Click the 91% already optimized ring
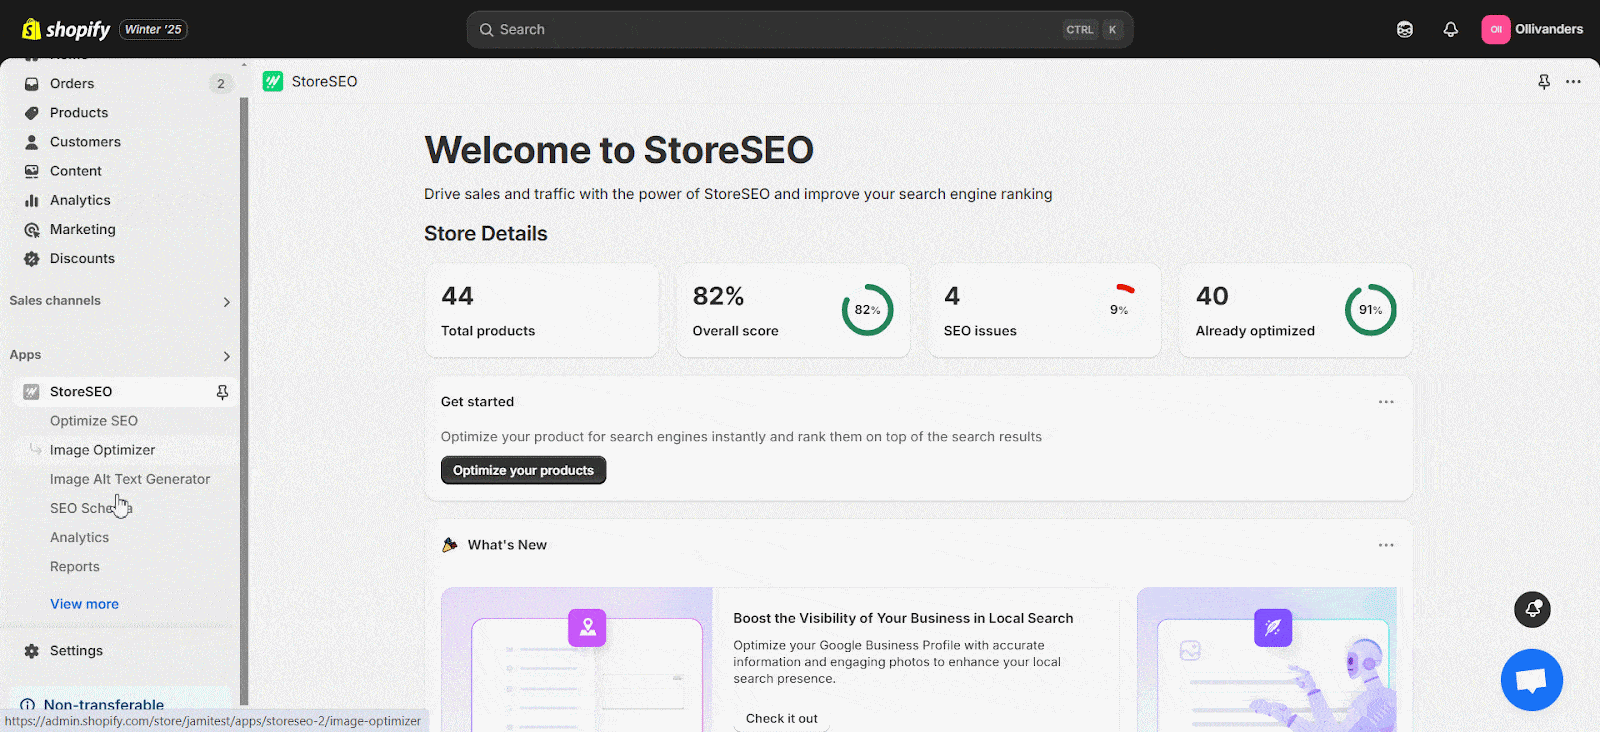The height and width of the screenshot is (732, 1600). click(x=1370, y=310)
